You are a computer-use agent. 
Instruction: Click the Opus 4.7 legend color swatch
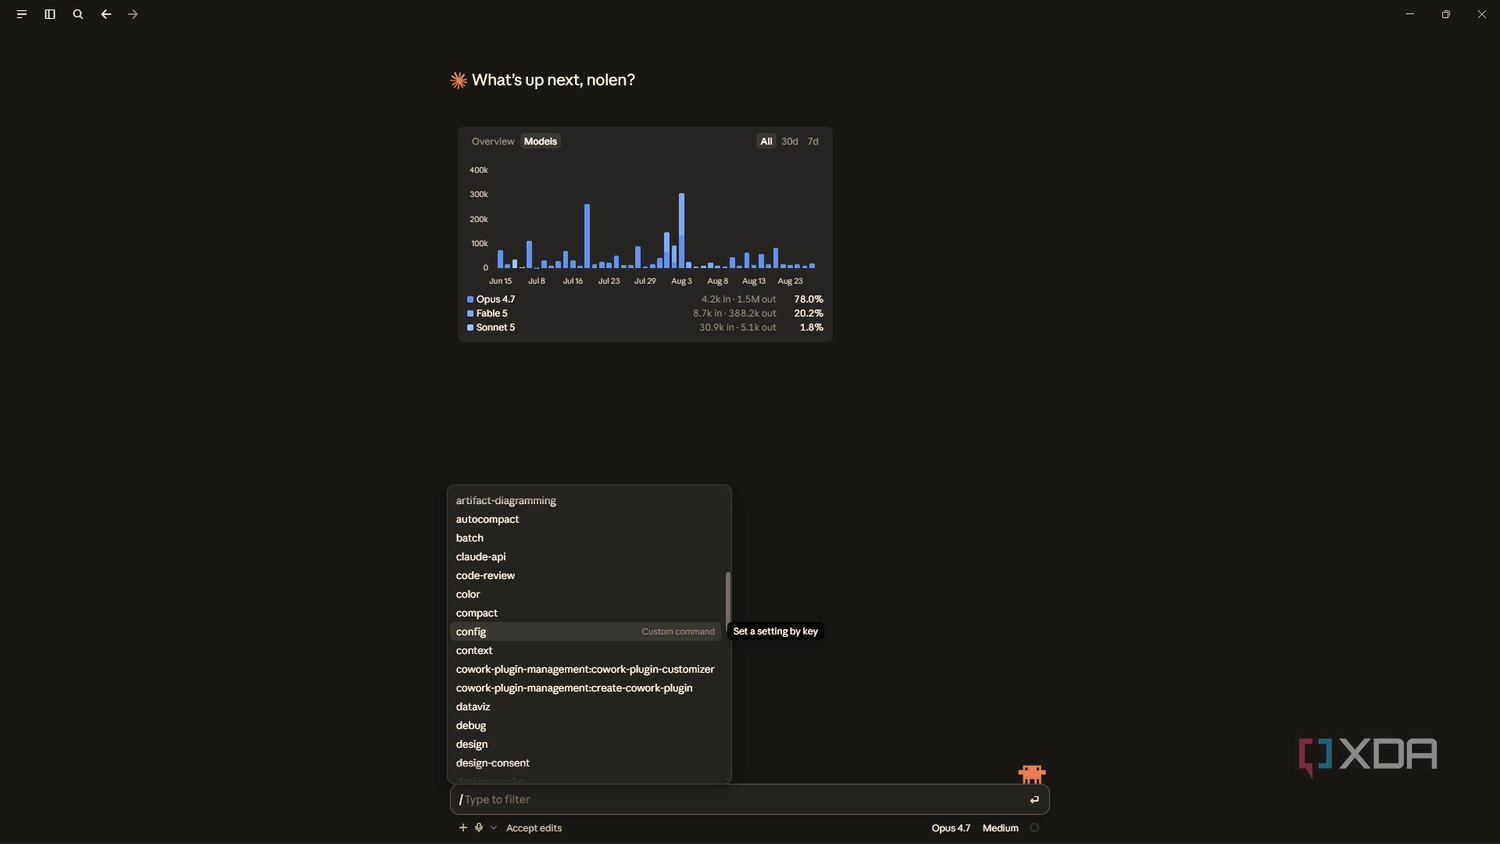(470, 299)
